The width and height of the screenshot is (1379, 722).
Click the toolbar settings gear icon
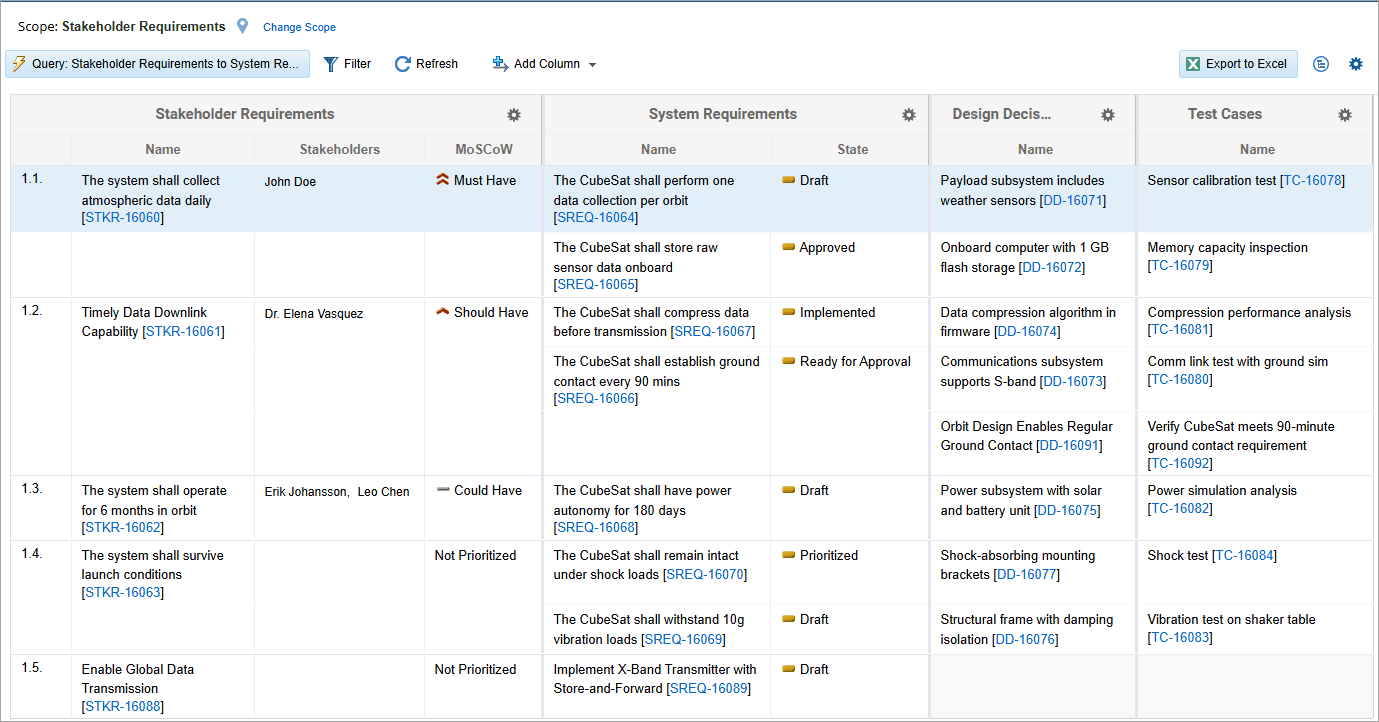[1356, 64]
